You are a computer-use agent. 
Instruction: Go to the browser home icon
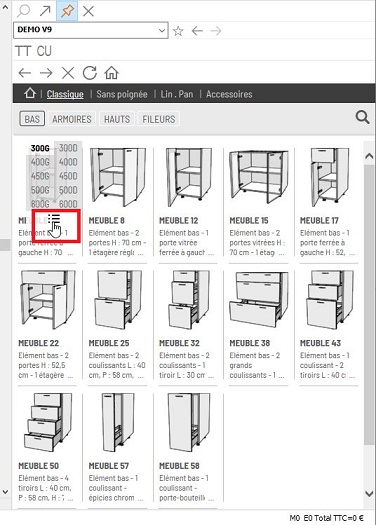click(111, 73)
